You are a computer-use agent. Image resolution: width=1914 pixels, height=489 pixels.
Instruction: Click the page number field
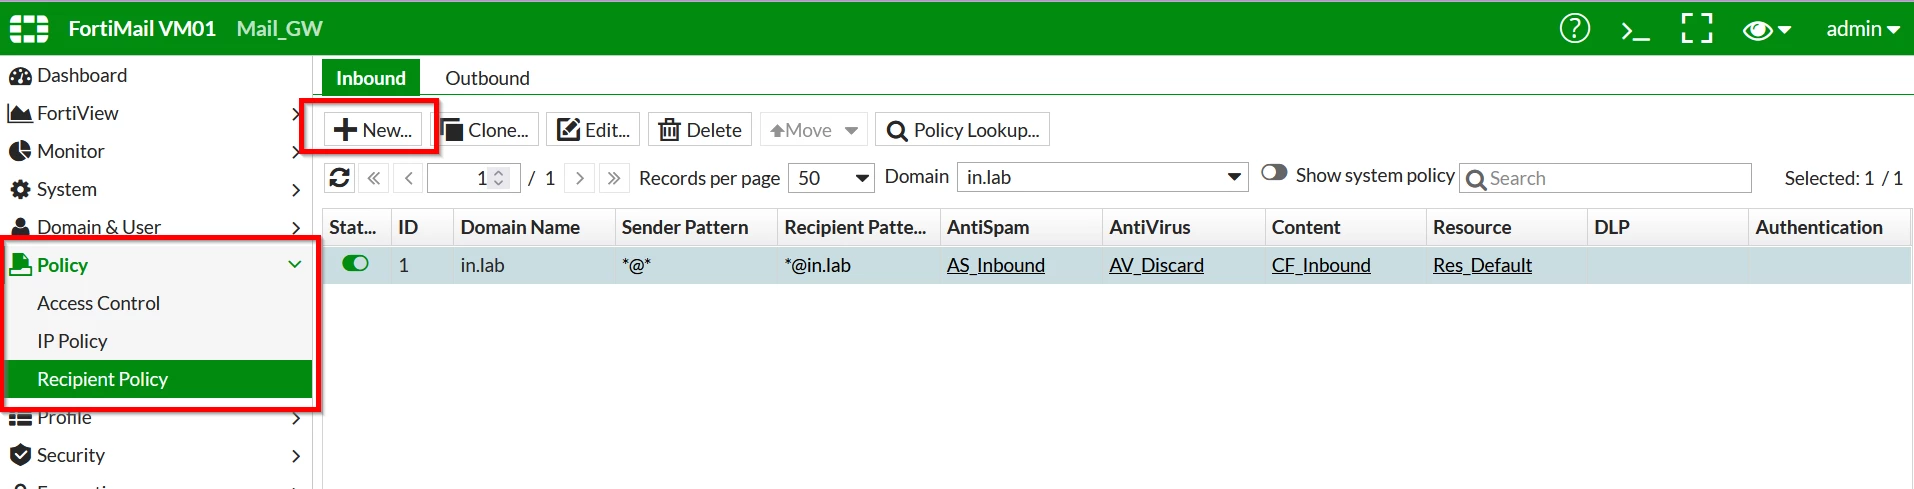[x=473, y=178]
